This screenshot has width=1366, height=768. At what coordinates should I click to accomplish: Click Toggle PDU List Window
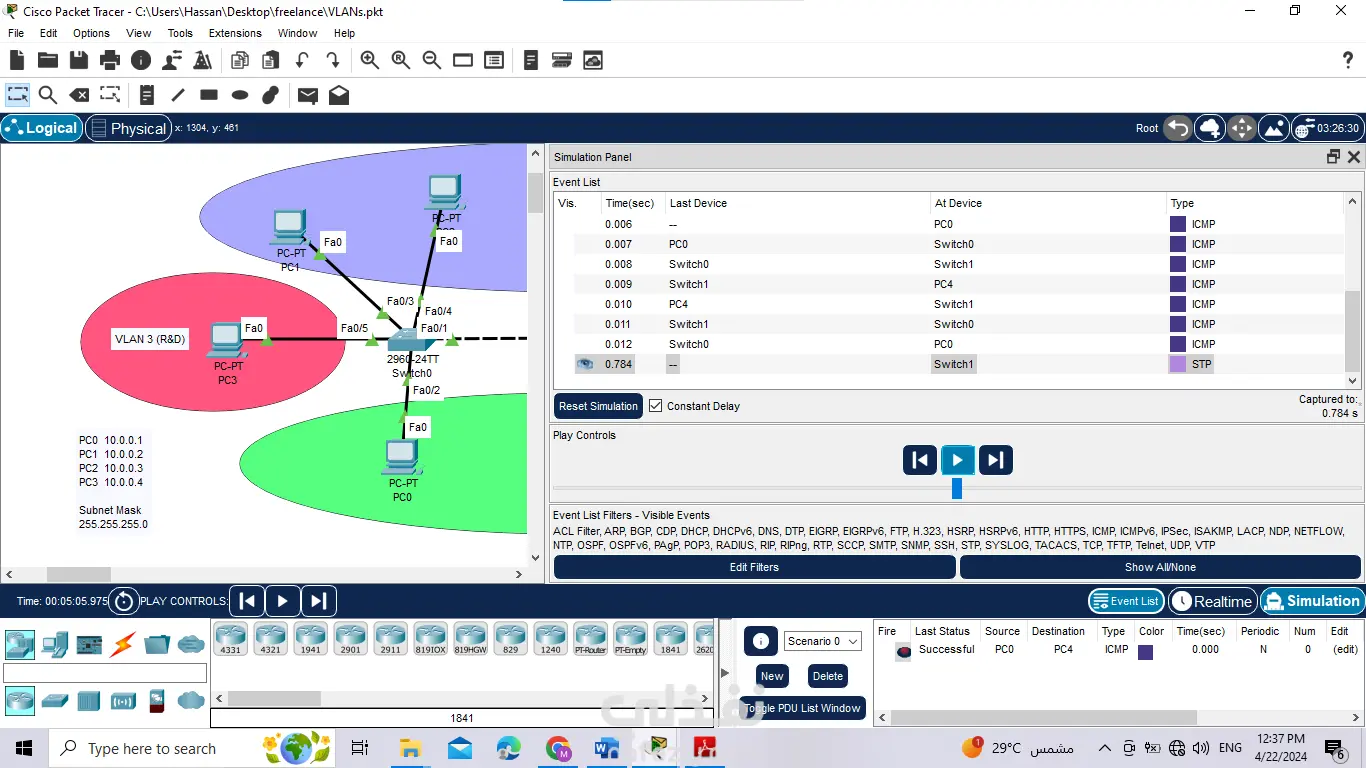click(x=802, y=708)
